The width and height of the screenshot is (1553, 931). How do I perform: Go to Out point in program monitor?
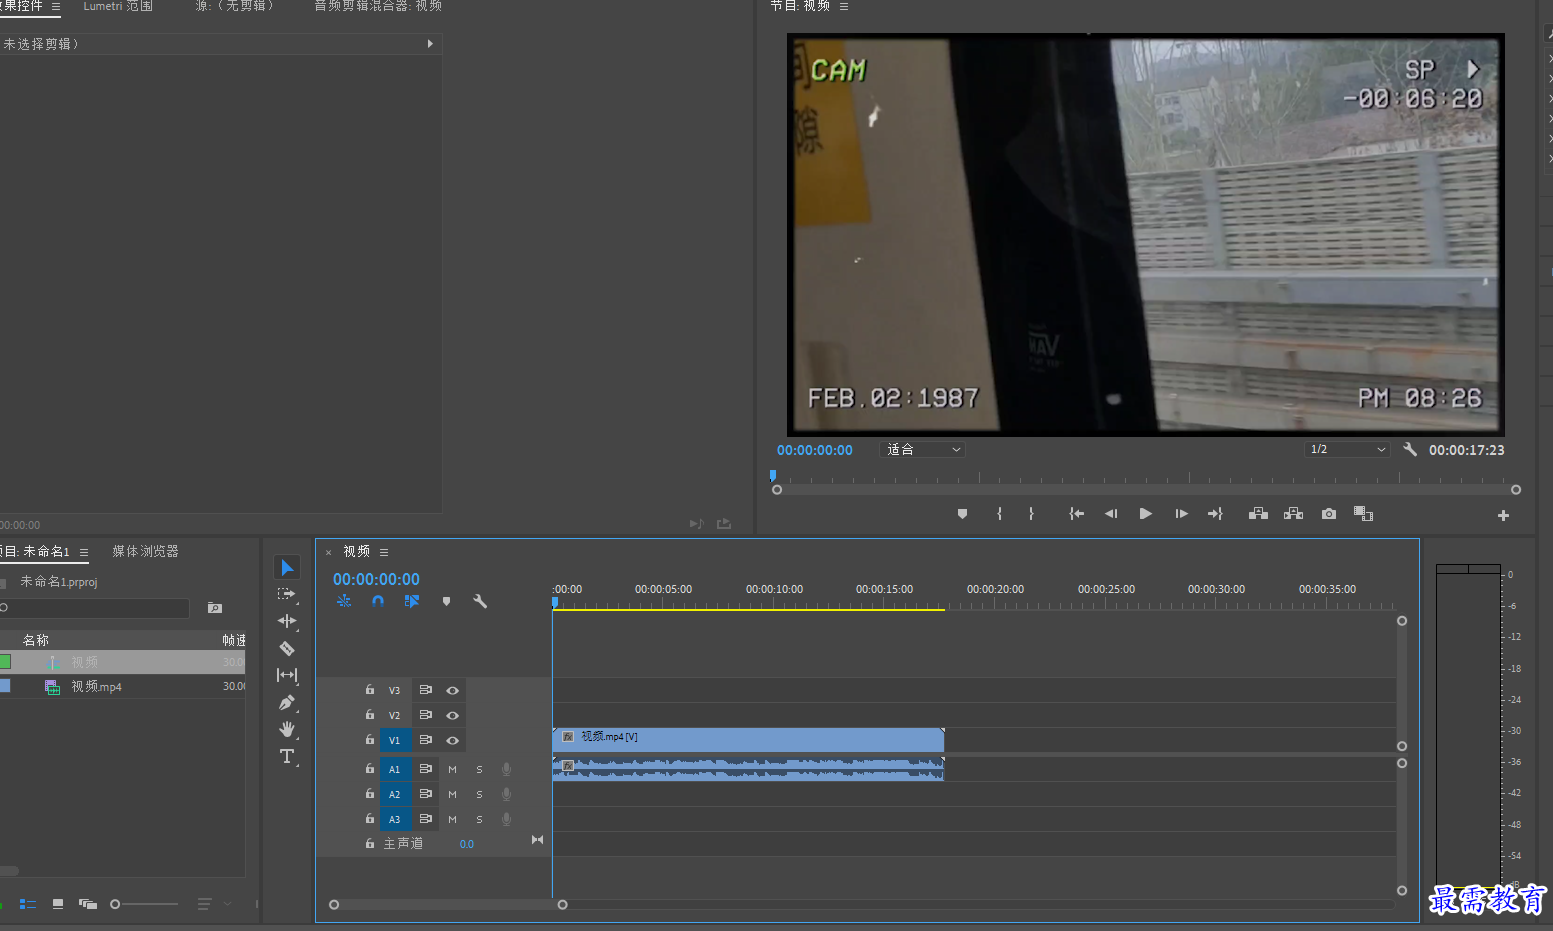click(x=1215, y=514)
